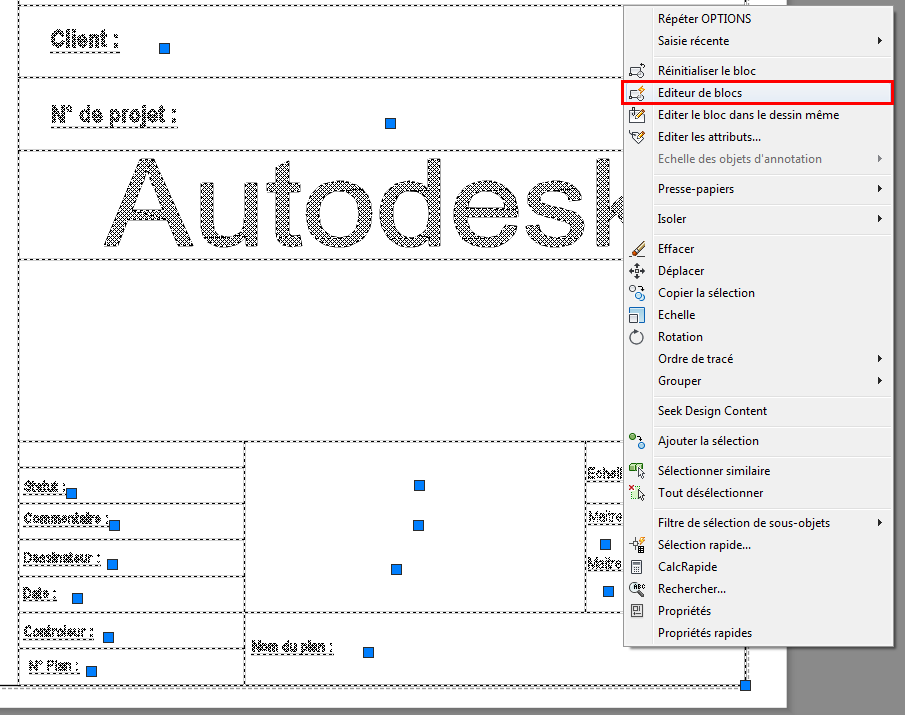
Task: Expand the Ordre de tracé submenu arrow
Action: coord(880,358)
